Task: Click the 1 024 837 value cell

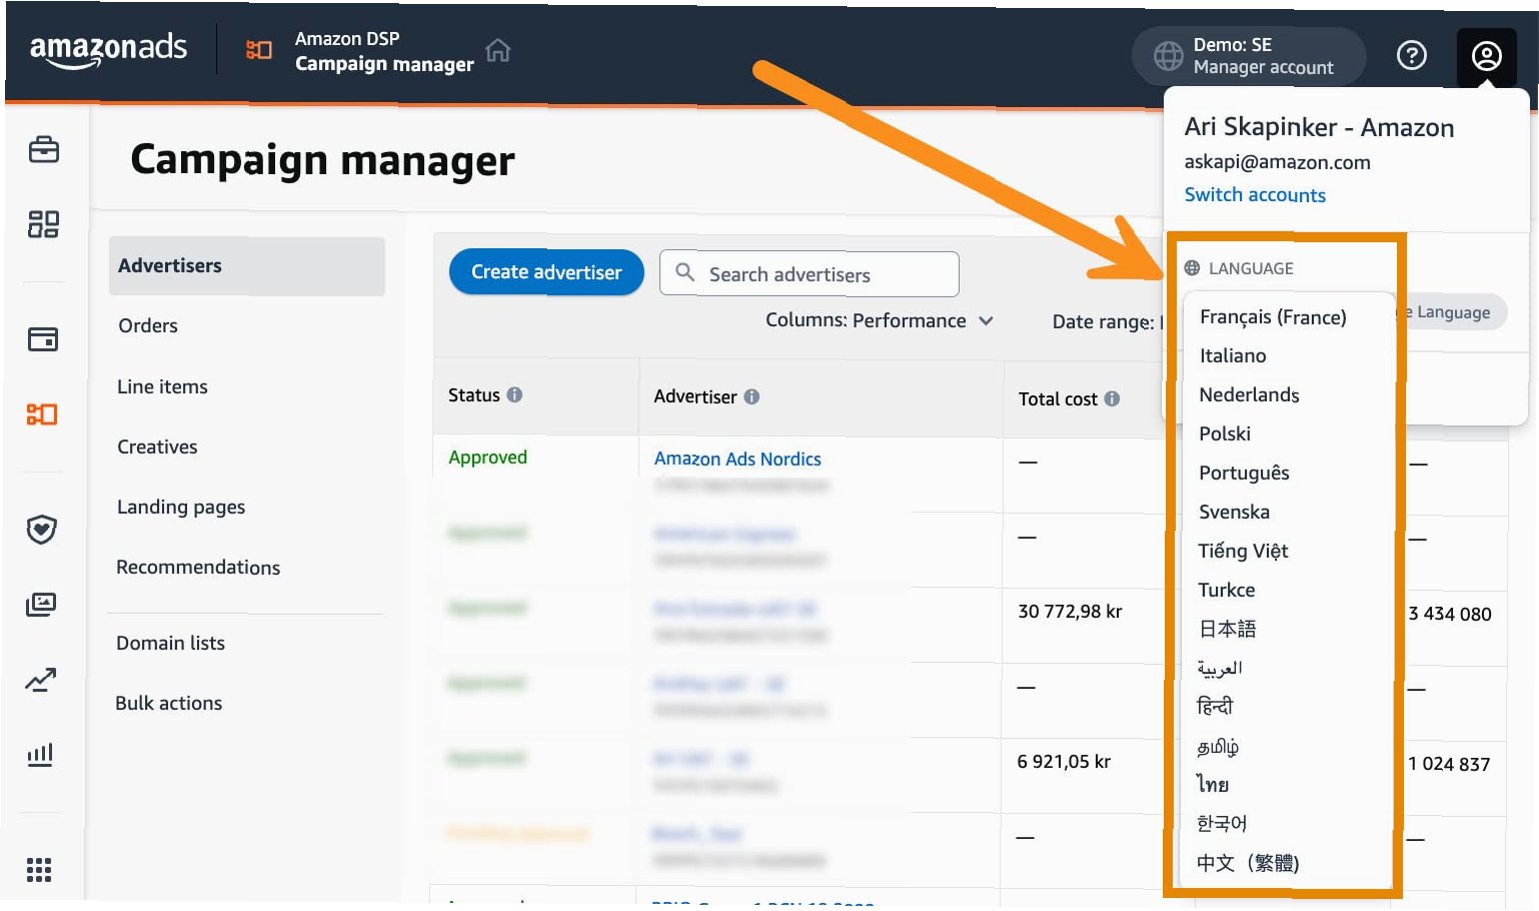Action: (x=1449, y=764)
